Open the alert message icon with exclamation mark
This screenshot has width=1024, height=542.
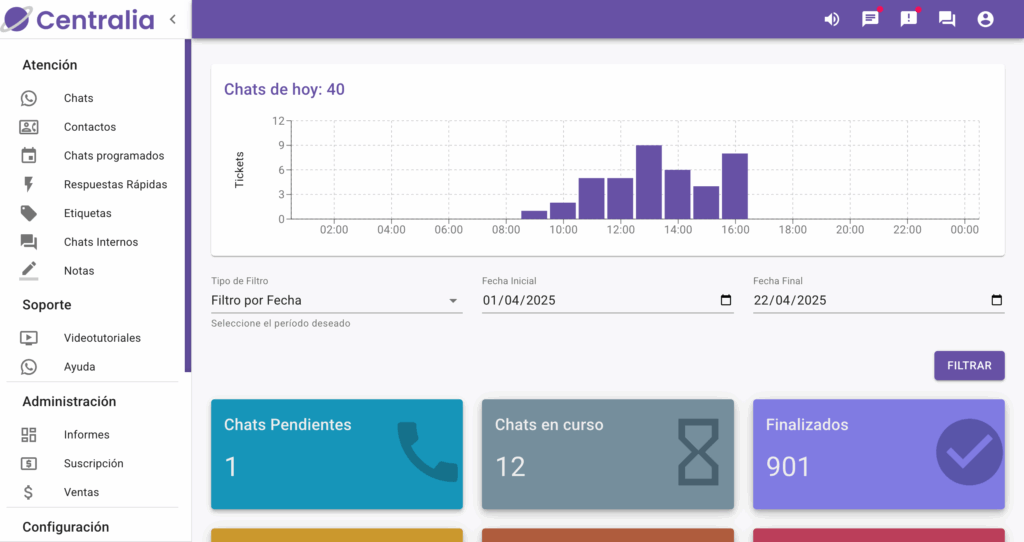click(x=908, y=19)
